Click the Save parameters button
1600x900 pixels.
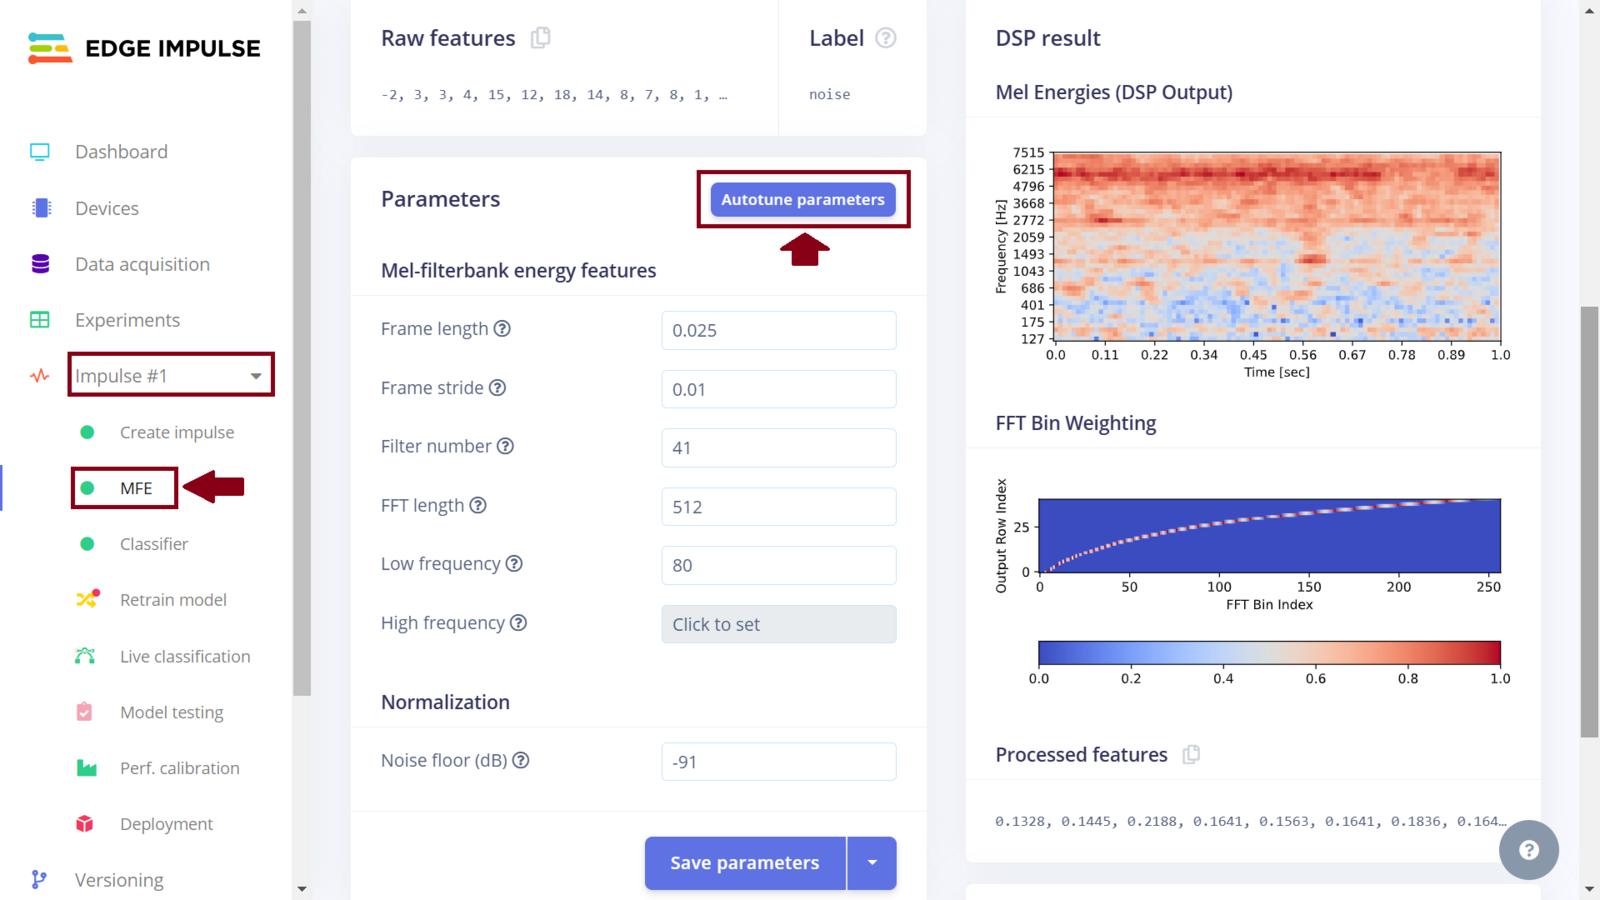(745, 863)
